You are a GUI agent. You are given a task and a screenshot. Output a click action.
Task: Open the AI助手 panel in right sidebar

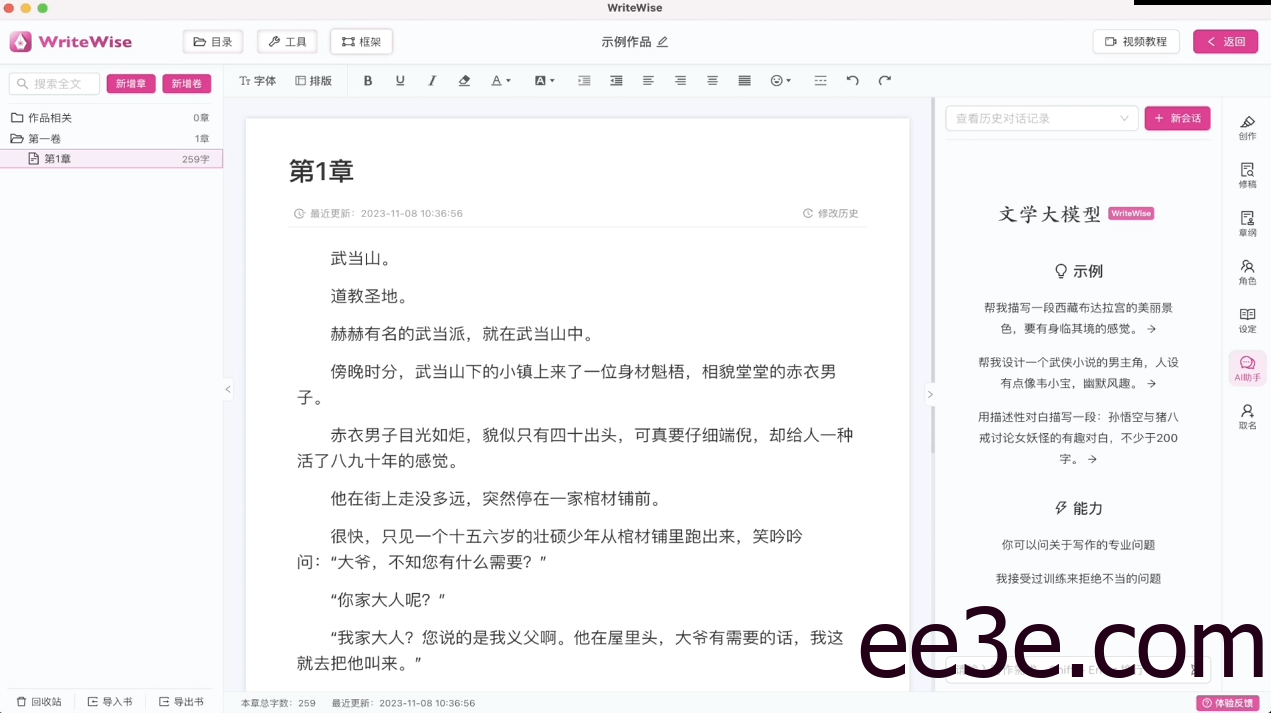click(1247, 368)
